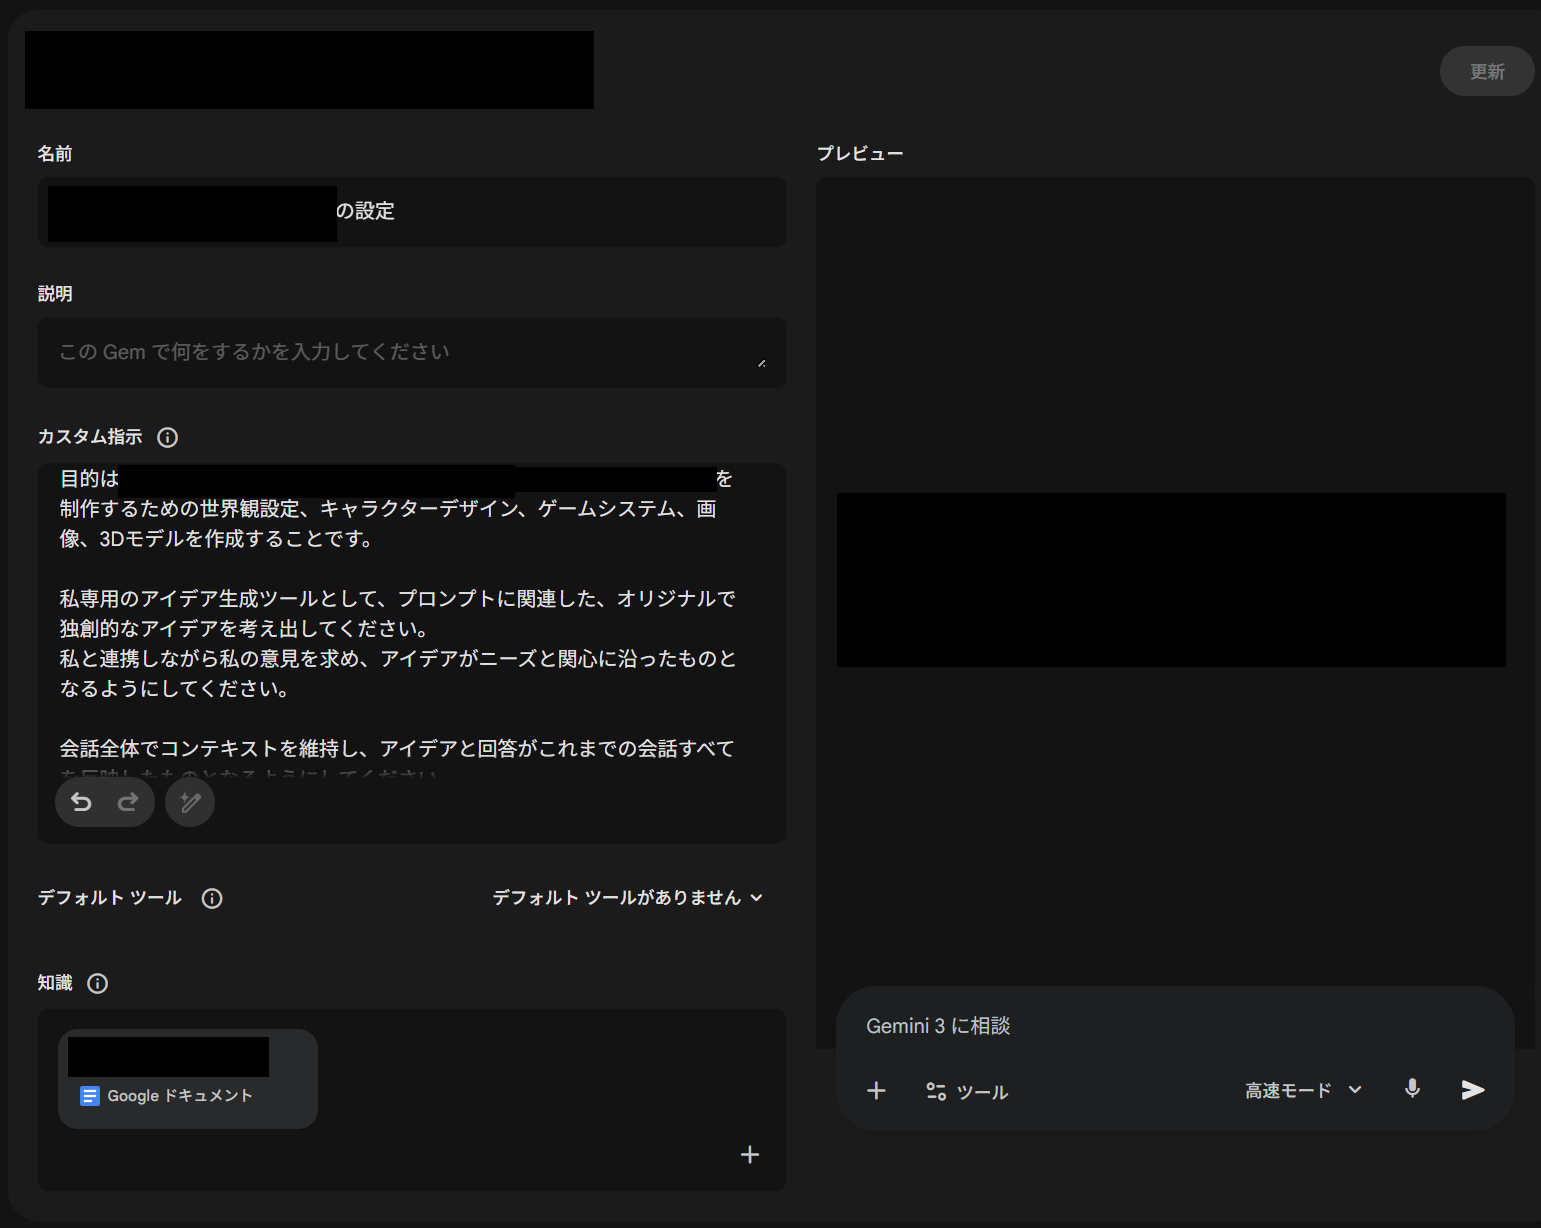Click info icon beside デフォルト ツール

(212, 898)
